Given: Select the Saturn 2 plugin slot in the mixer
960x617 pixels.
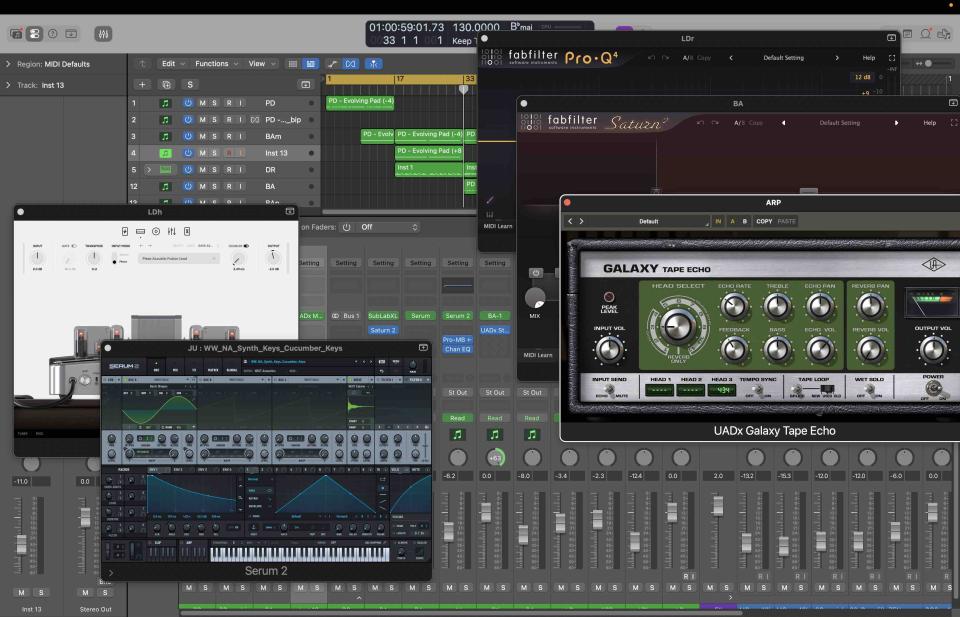Looking at the screenshot, I should point(383,329).
